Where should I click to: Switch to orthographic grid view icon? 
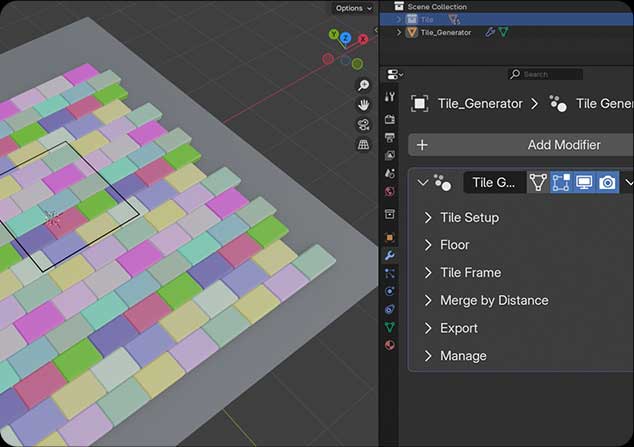pyautogui.click(x=364, y=145)
